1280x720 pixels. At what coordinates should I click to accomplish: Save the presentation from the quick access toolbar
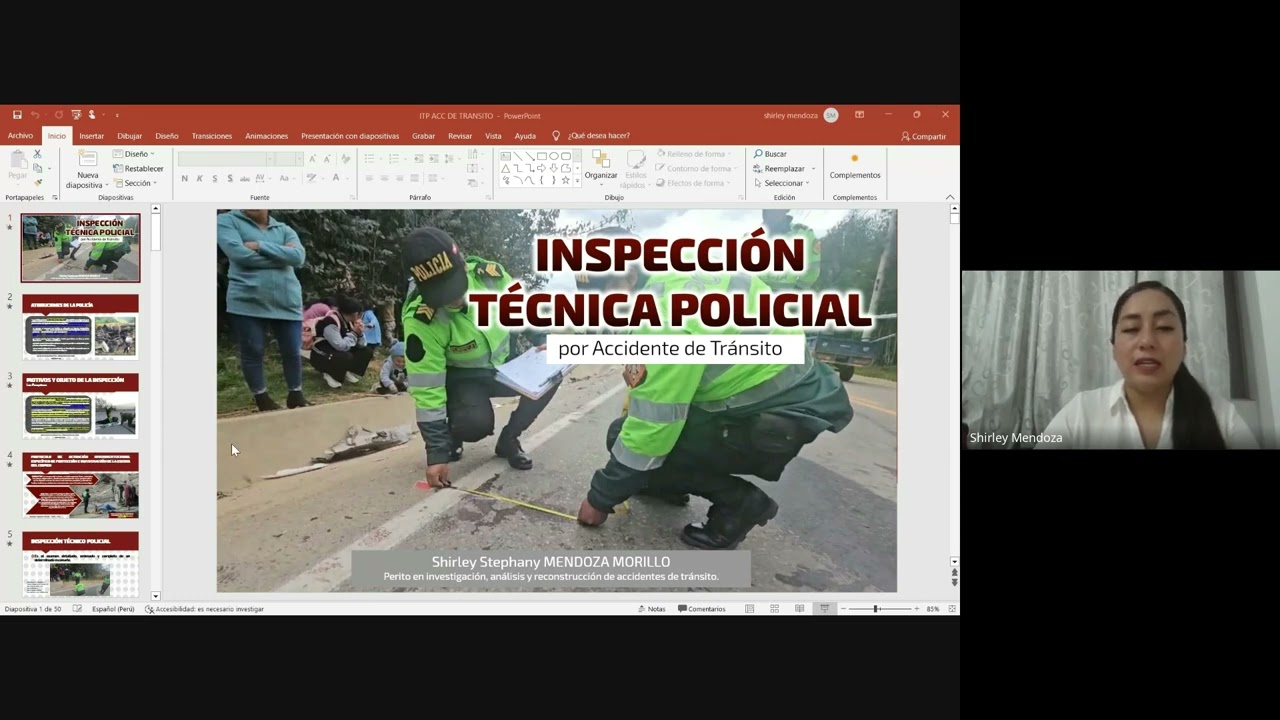[17, 115]
